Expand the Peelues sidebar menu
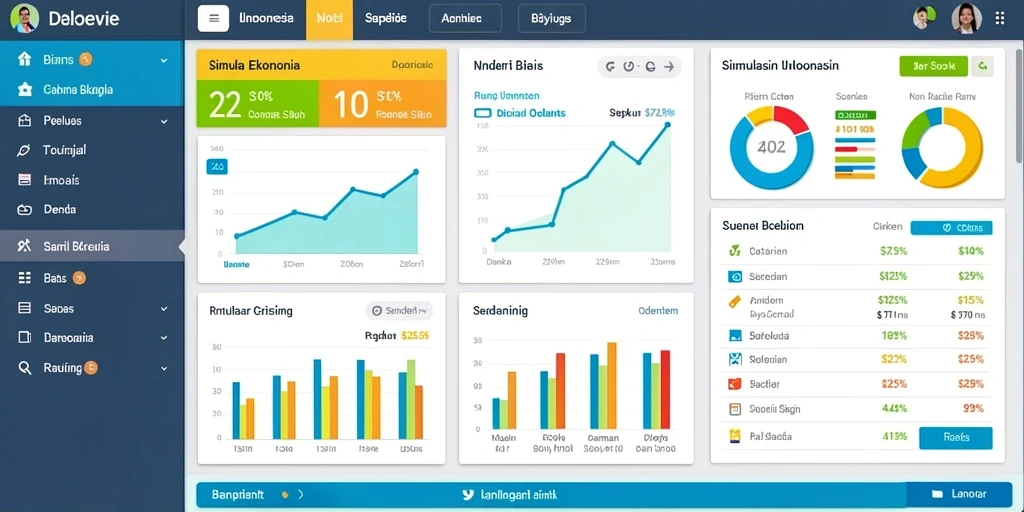Viewport: 1024px width, 512px height. [x=164, y=121]
